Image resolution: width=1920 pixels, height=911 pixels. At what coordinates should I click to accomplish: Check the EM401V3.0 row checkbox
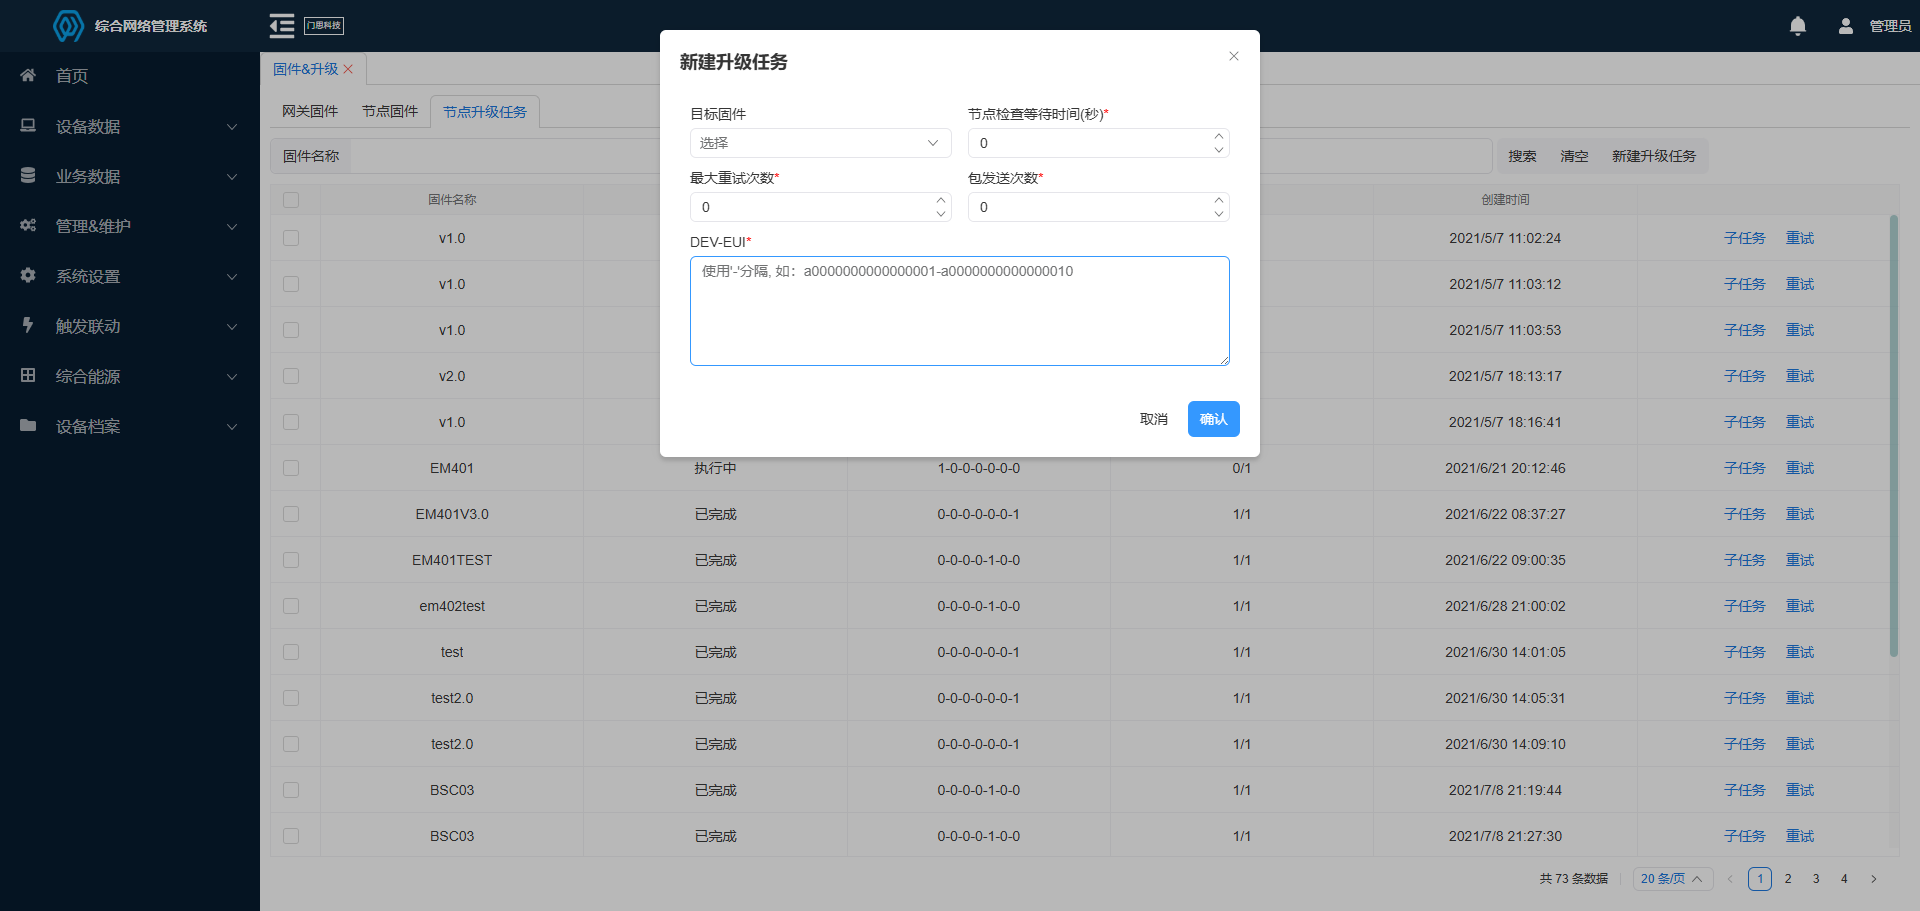pos(291,514)
